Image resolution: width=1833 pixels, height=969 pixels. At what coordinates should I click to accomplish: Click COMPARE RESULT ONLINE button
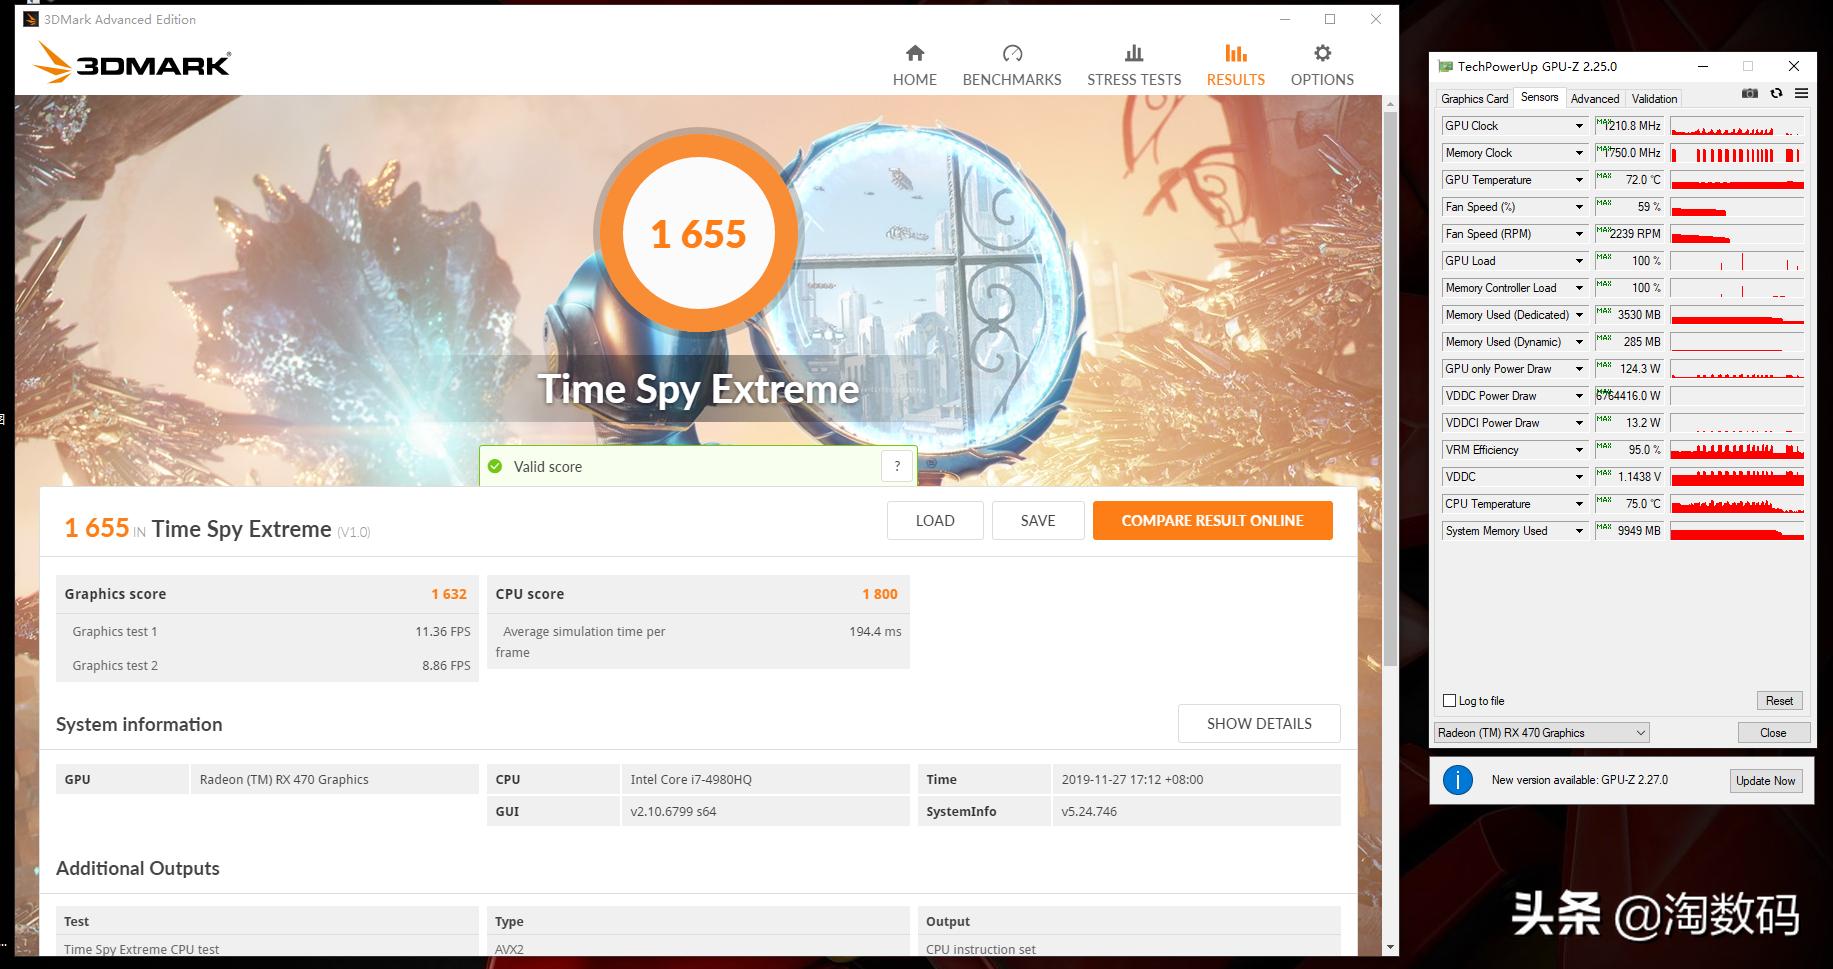(1212, 520)
